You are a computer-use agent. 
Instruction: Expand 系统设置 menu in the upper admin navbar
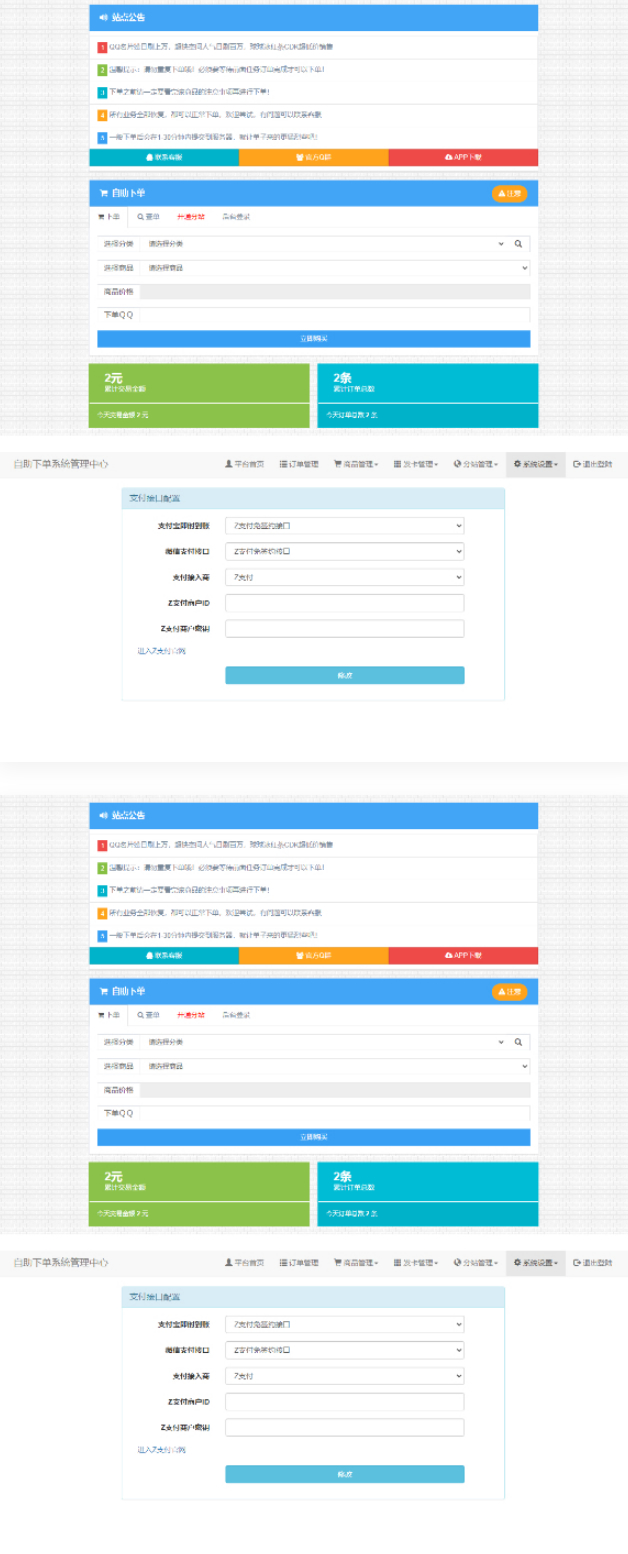[535, 464]
